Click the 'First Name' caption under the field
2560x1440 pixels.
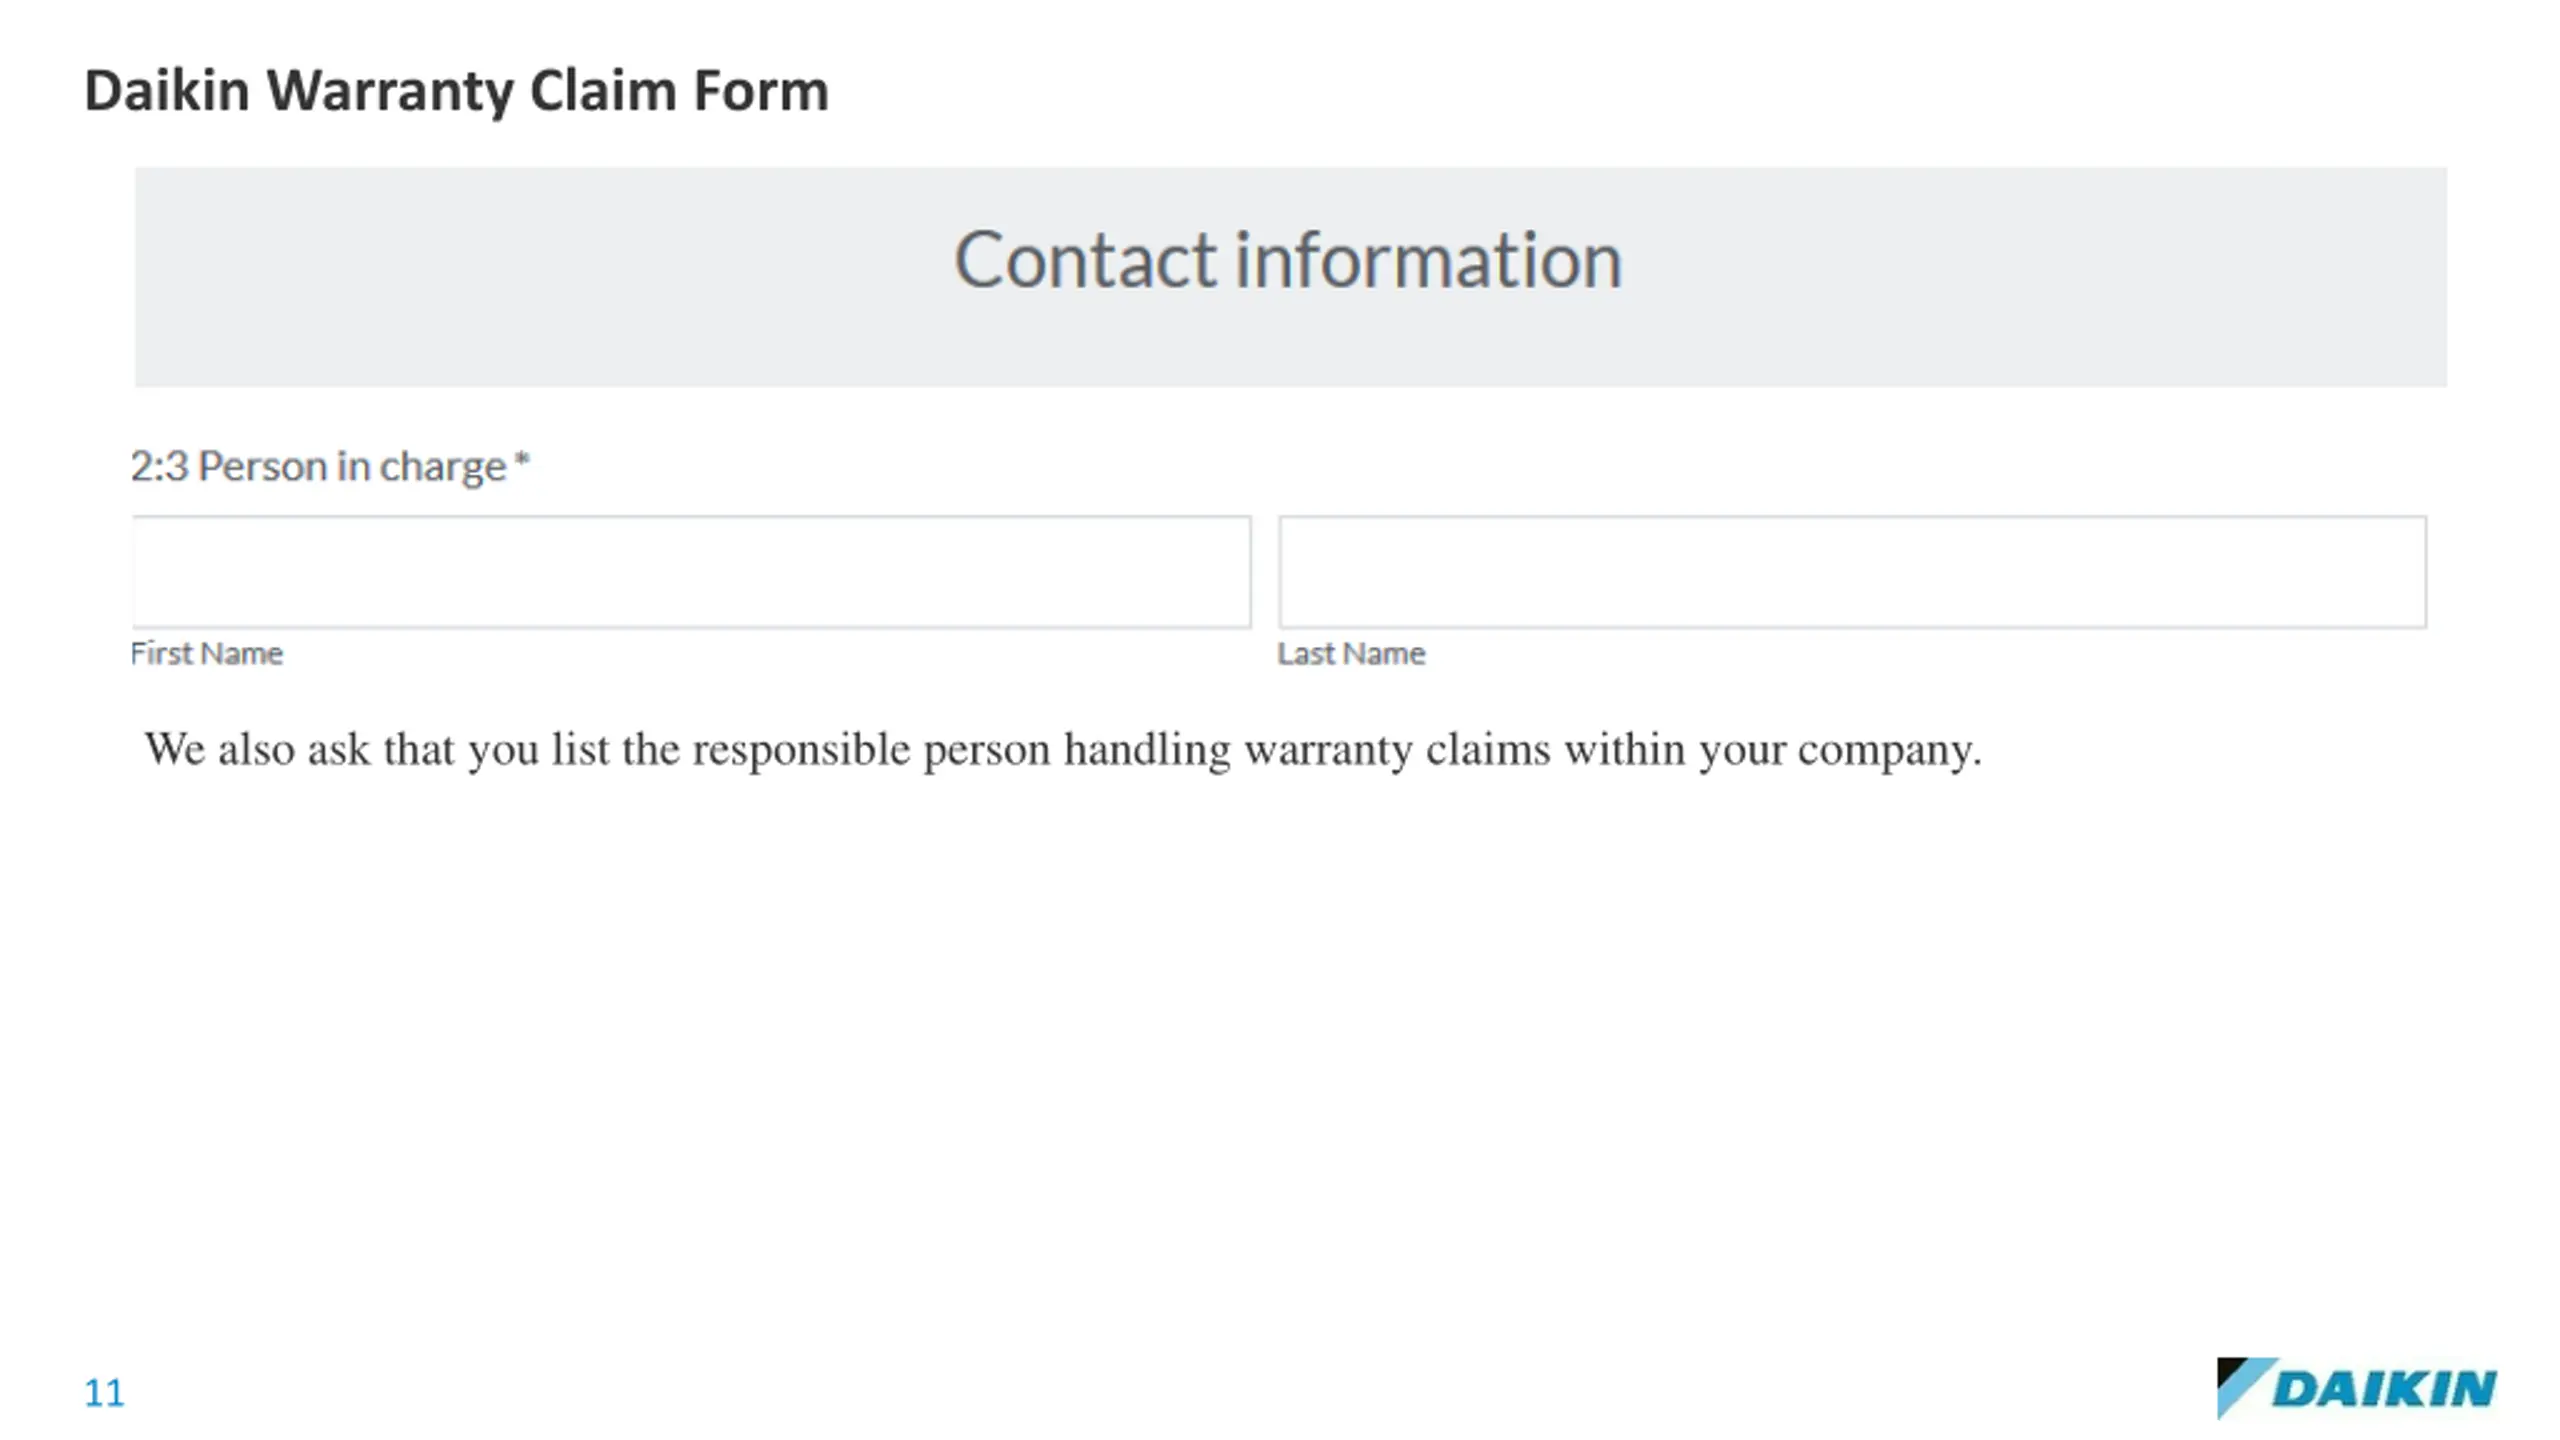(207, 653)
